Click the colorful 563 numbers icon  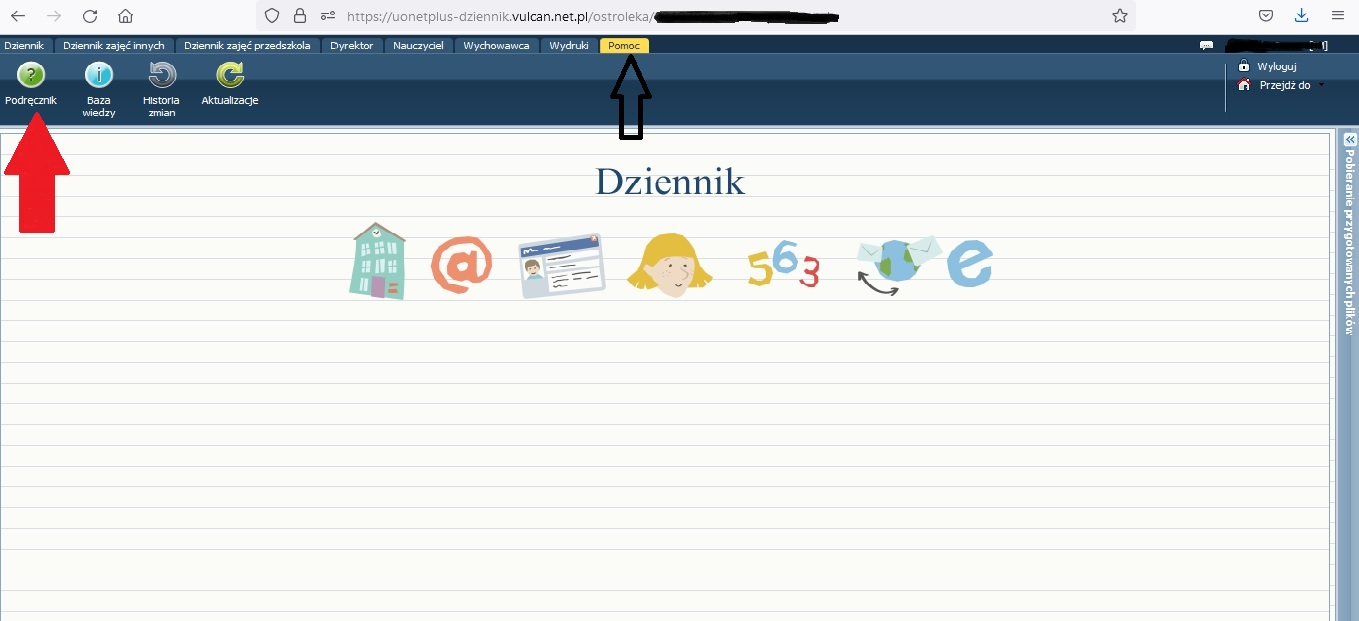coord(784,266)
